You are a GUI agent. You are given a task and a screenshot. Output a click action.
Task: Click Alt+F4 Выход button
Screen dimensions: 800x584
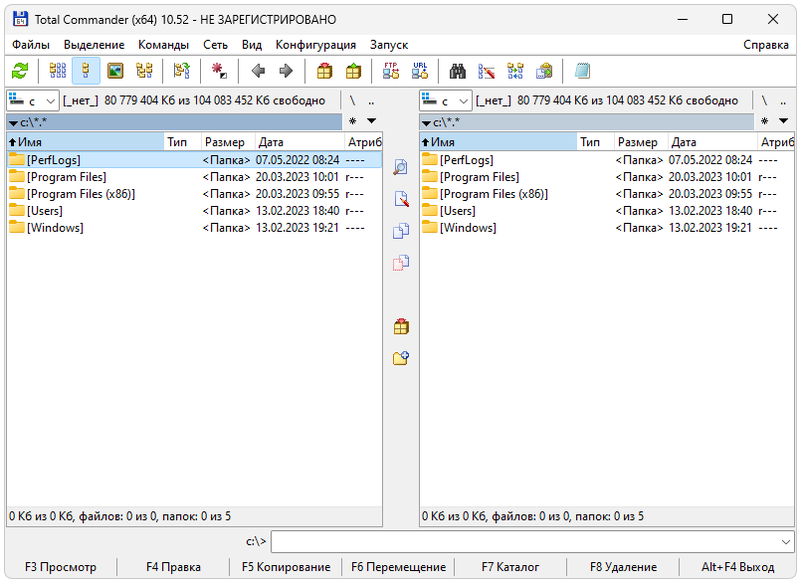[x=738, y=567]
